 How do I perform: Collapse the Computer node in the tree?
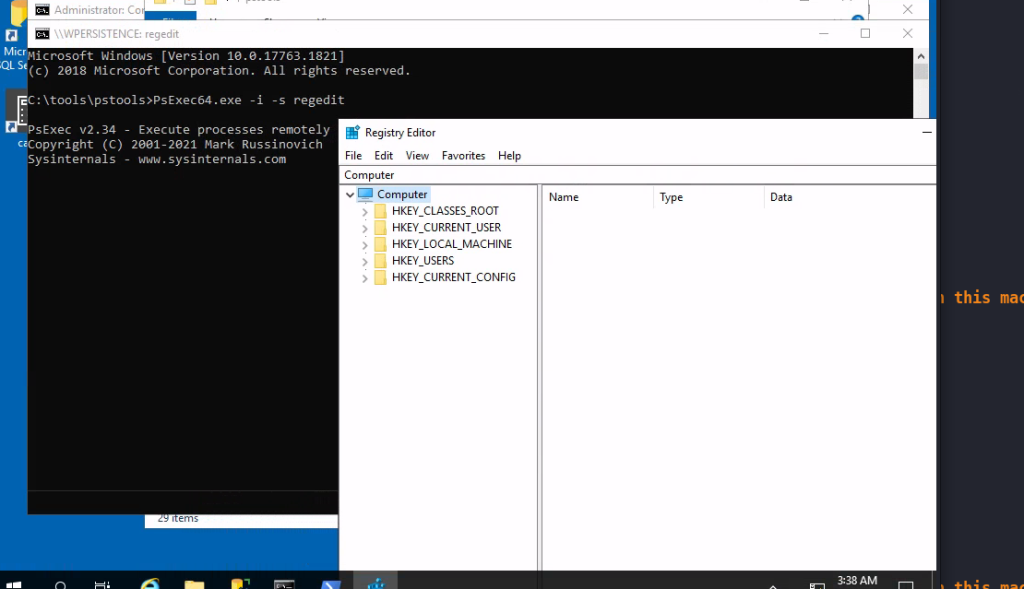[350, 195]
